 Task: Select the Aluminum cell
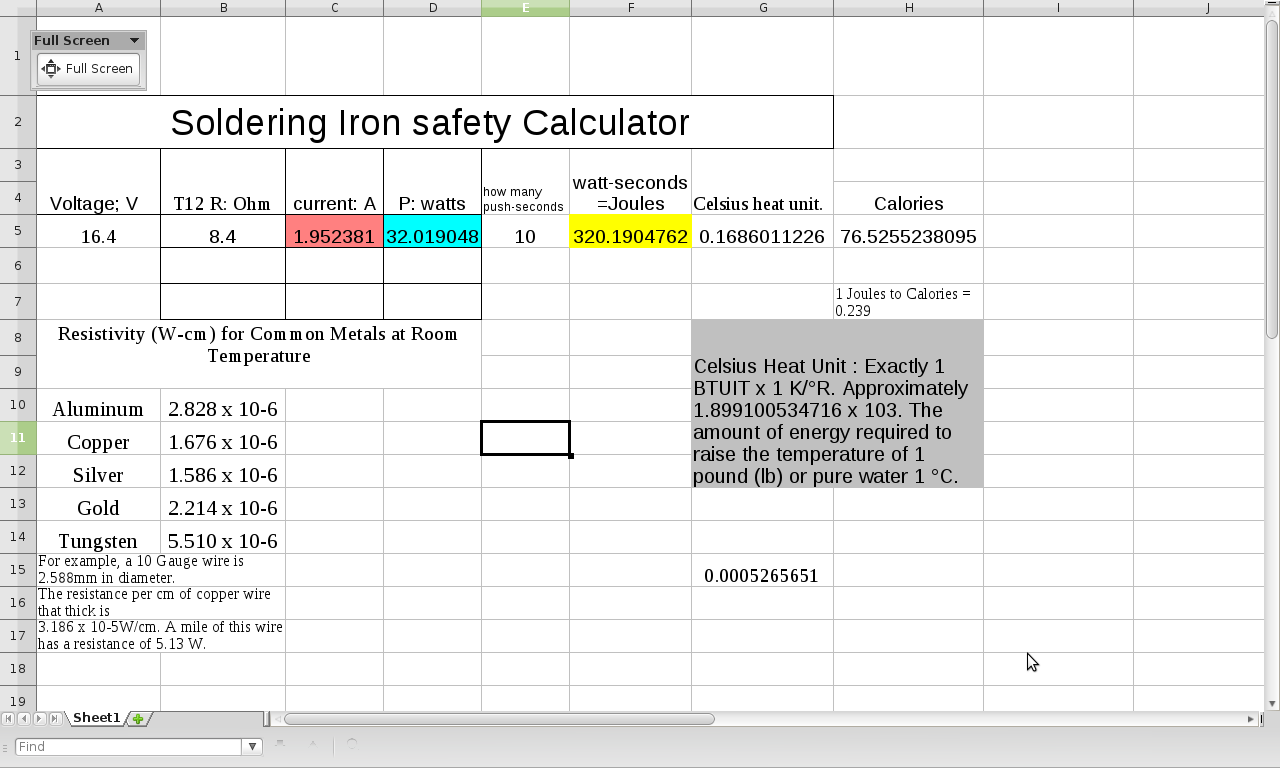tap(98, 405)
